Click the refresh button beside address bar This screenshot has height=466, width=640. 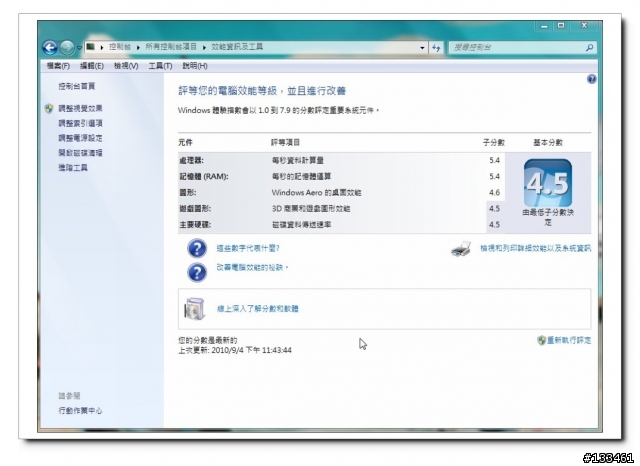436,48
